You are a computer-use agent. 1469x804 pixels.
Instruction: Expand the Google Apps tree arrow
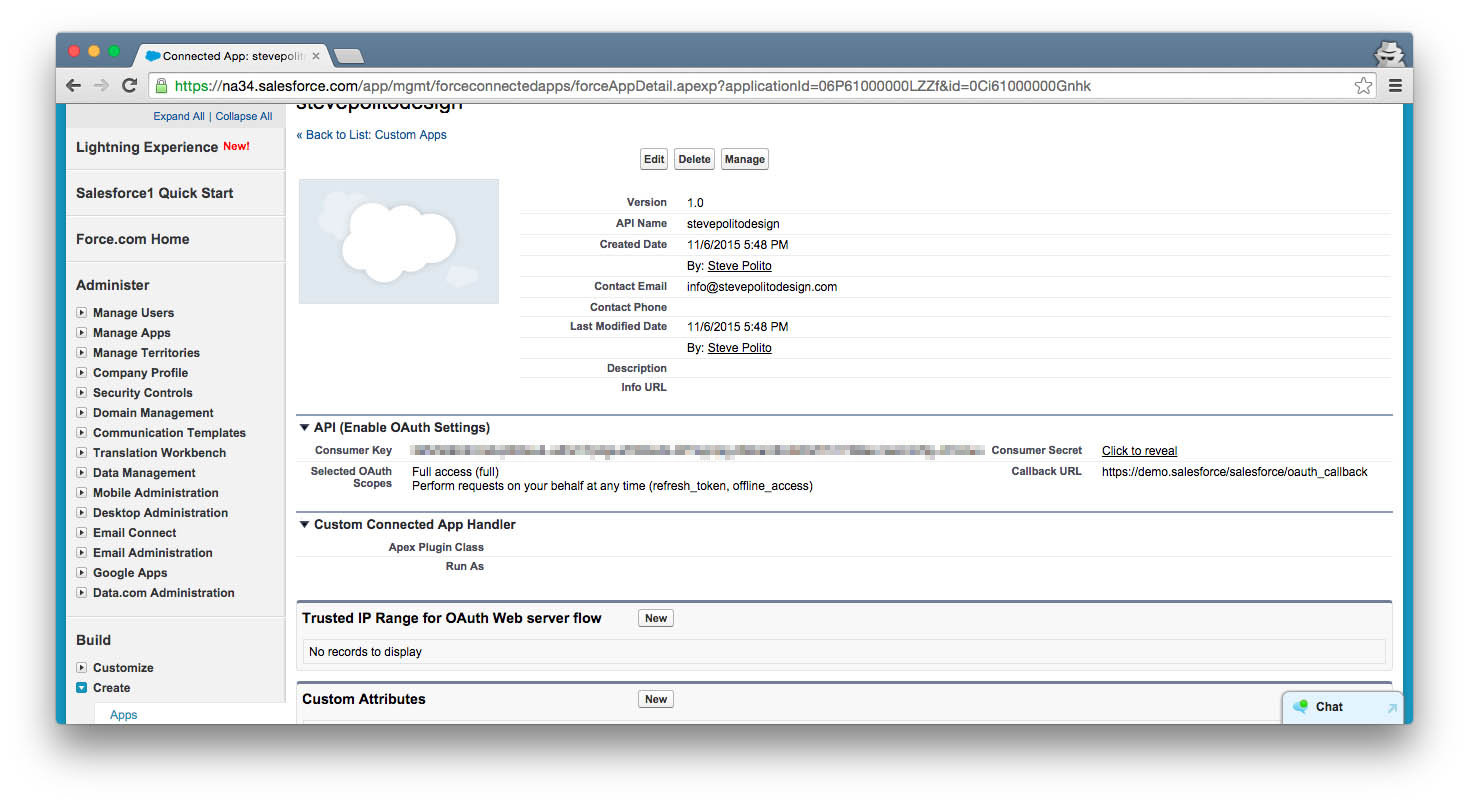pyautogui.click(x=82, y=573)
